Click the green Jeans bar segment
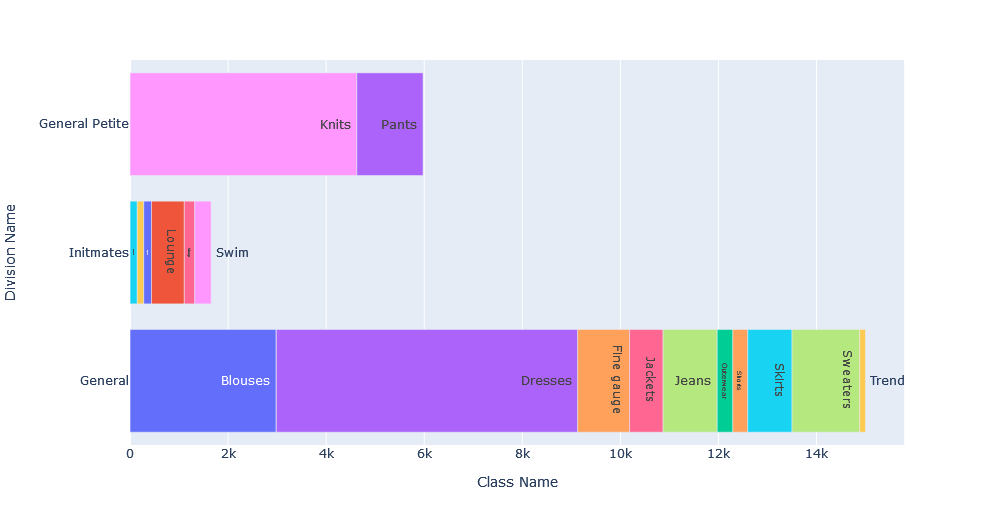 (690, 380)
